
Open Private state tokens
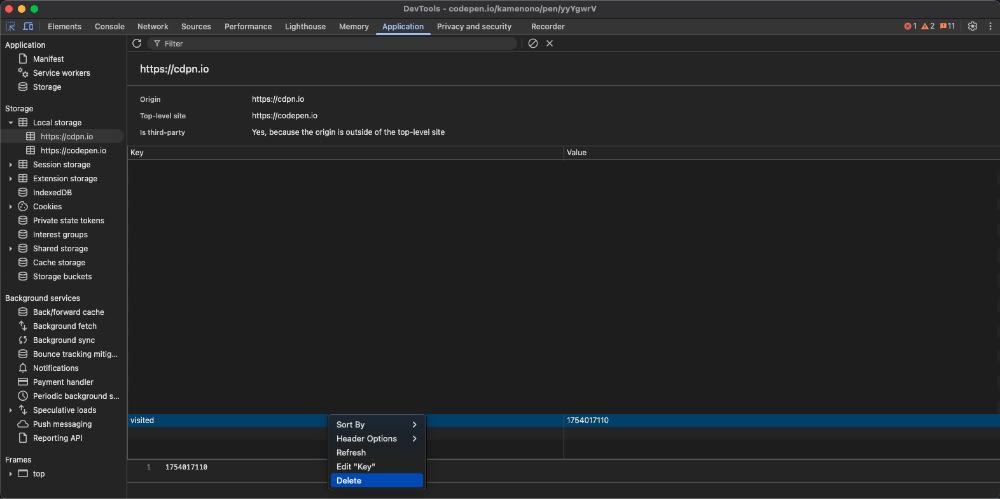(x=68, y=221)
